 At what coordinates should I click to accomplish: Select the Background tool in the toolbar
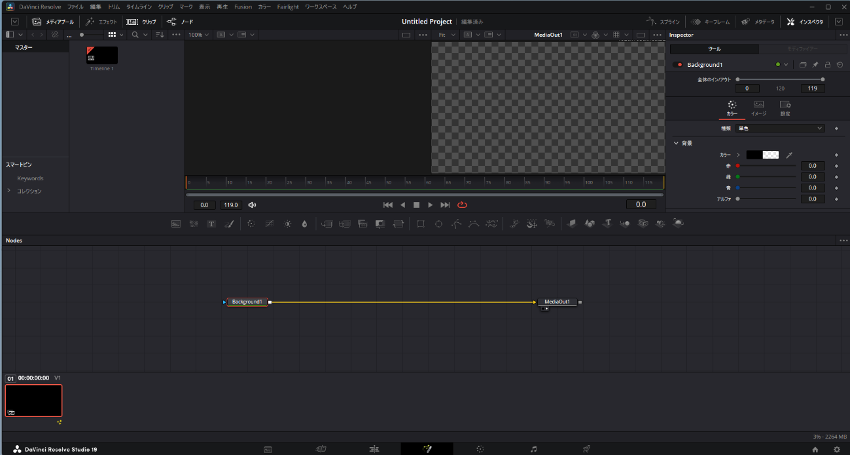coord(176,223)
